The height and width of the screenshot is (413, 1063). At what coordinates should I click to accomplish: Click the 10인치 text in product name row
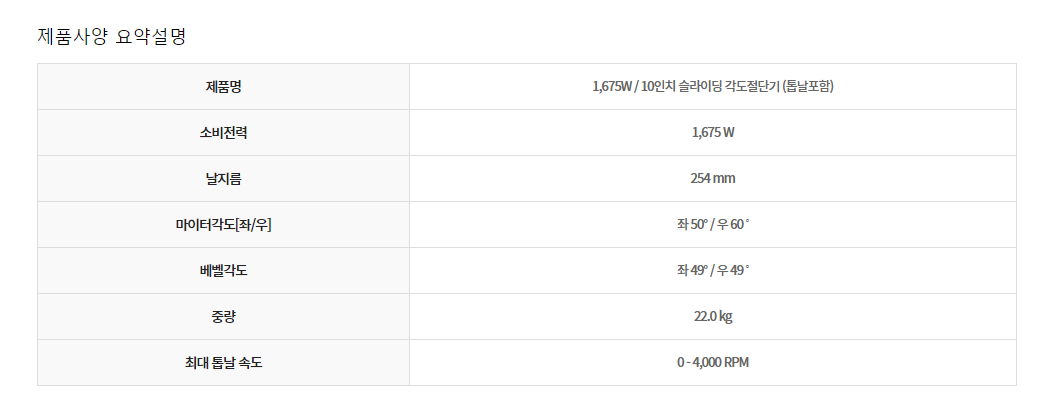click(x=658, y=87)
